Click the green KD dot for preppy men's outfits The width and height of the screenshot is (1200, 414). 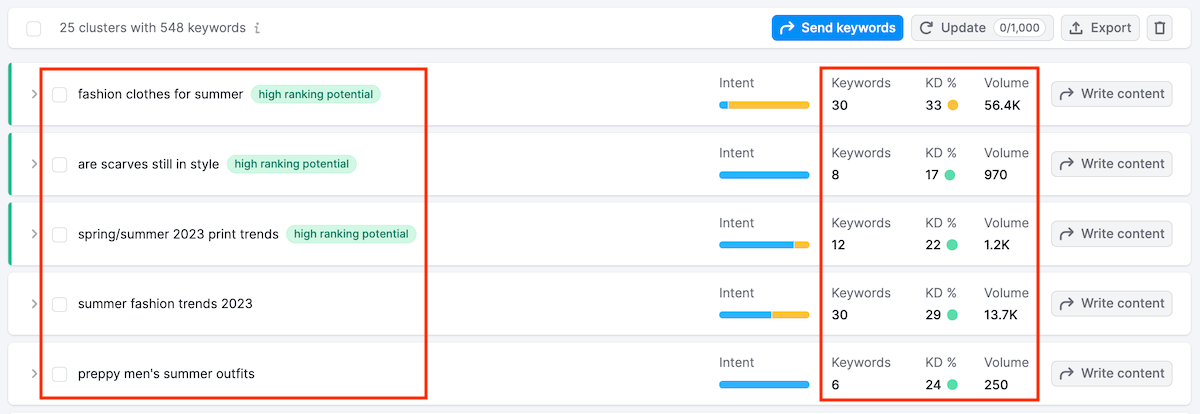pos(952,385)
